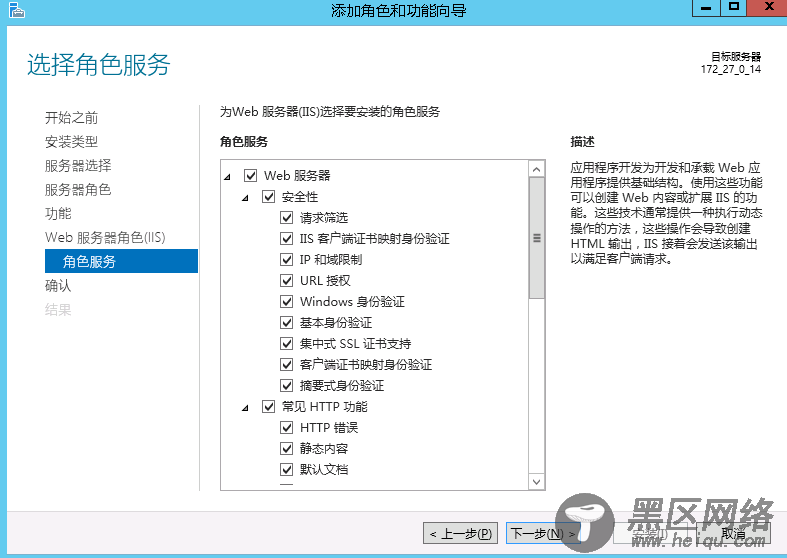Image resolution: width=787 pixels, height=558 pixels.
Task: Click scroll-up arrow of role services list
Action: pyautogui.click(x=537, y=169)
